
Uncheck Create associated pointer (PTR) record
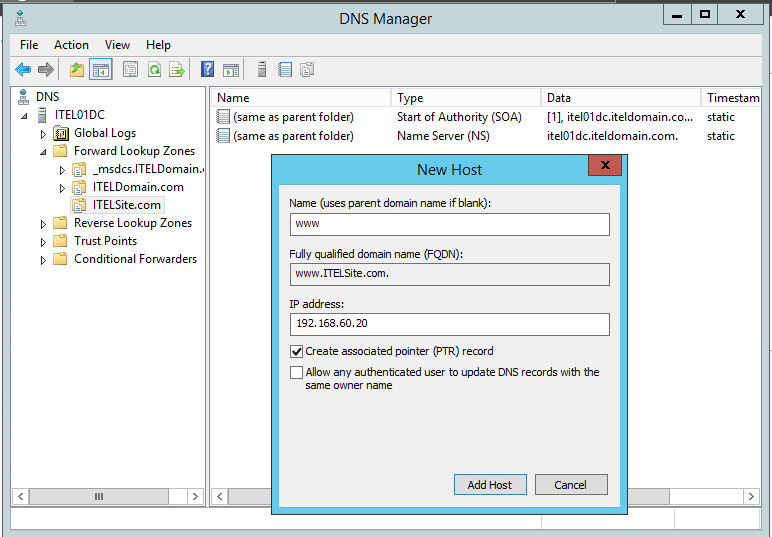[296, 351]
